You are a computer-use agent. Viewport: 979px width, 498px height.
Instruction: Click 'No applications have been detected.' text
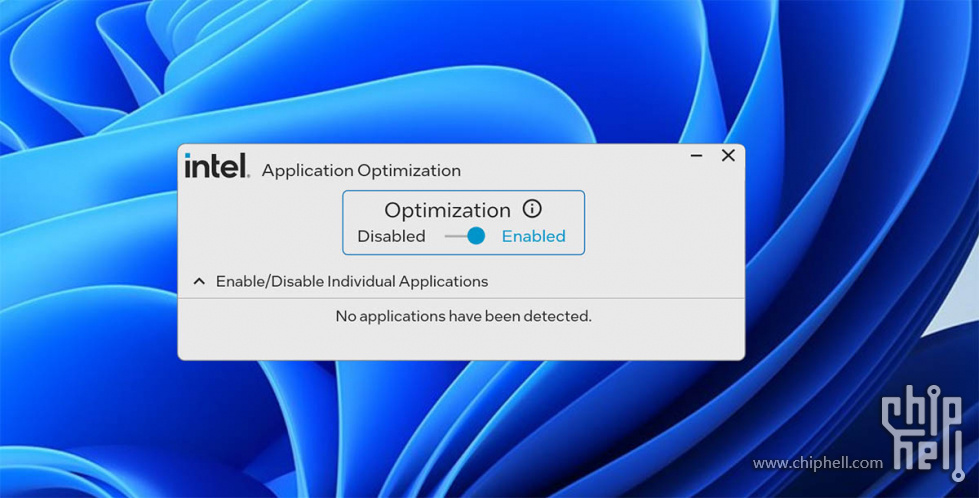[463, 316]
